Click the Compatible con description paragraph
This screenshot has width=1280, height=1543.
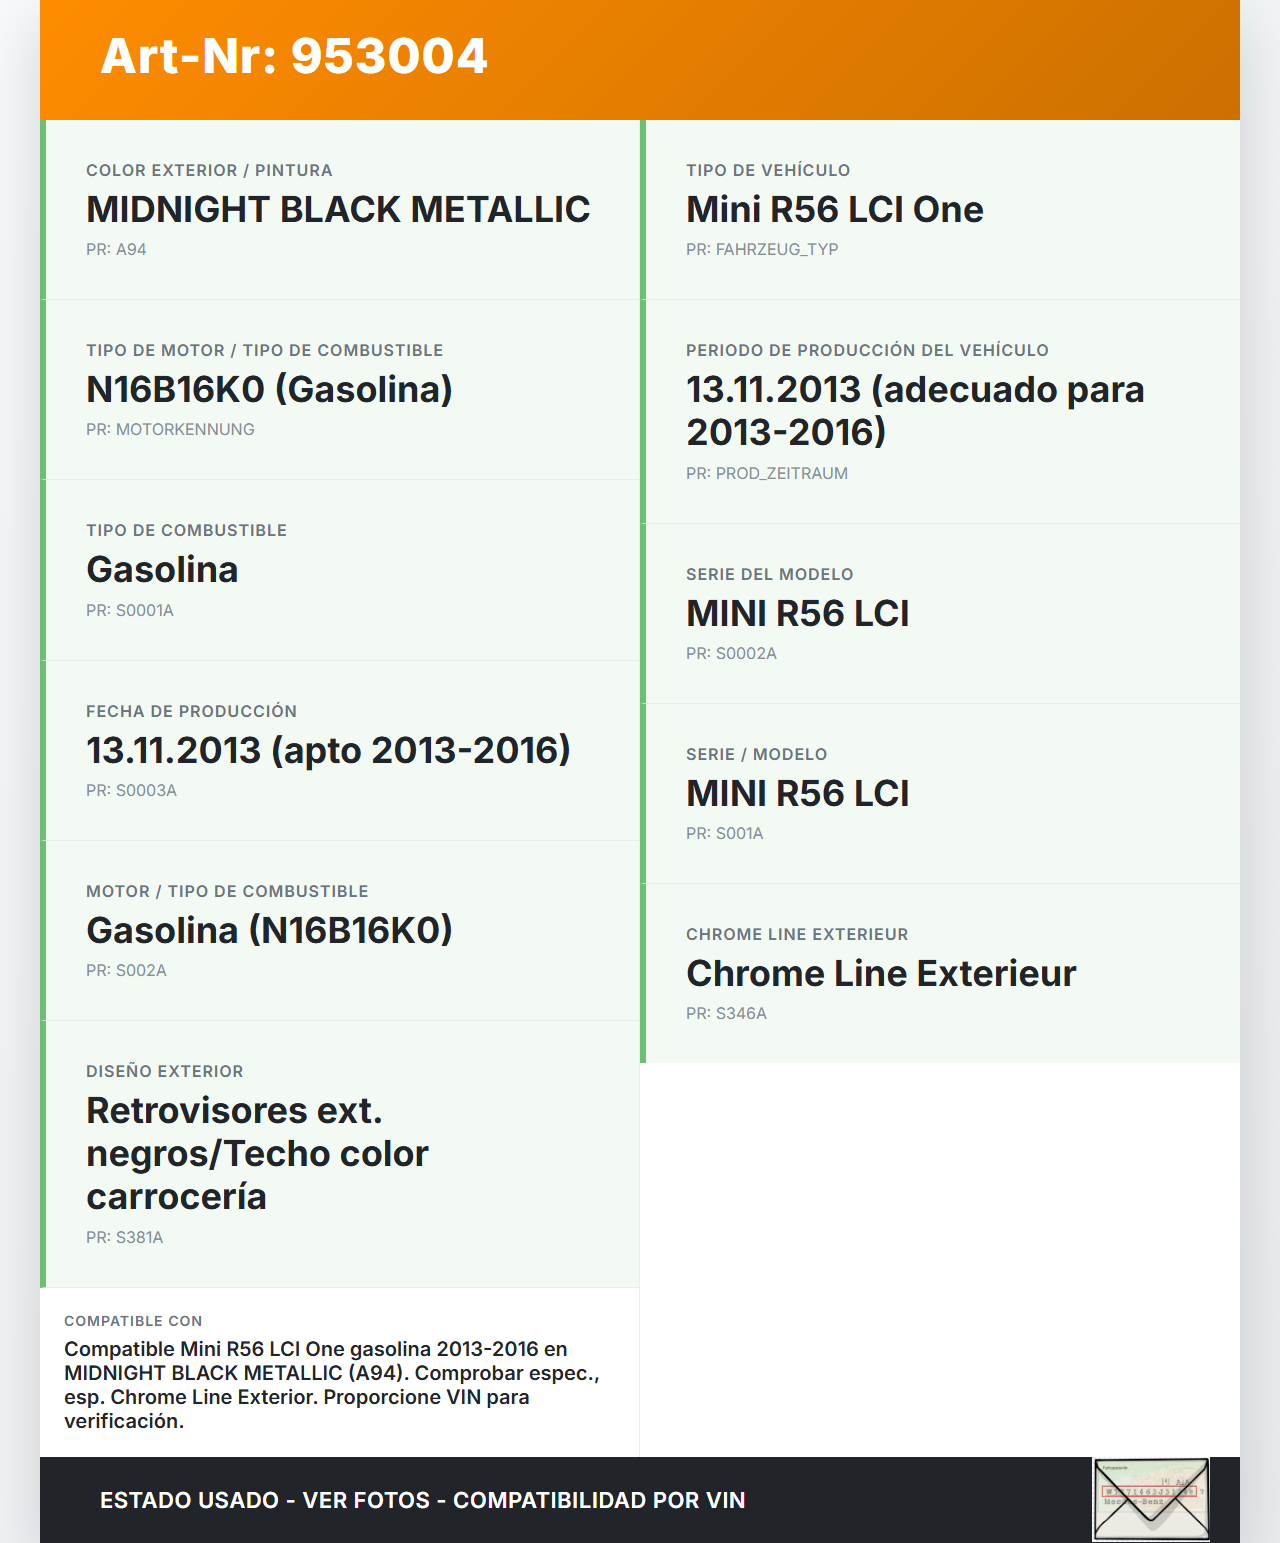tap(331, 1385)
